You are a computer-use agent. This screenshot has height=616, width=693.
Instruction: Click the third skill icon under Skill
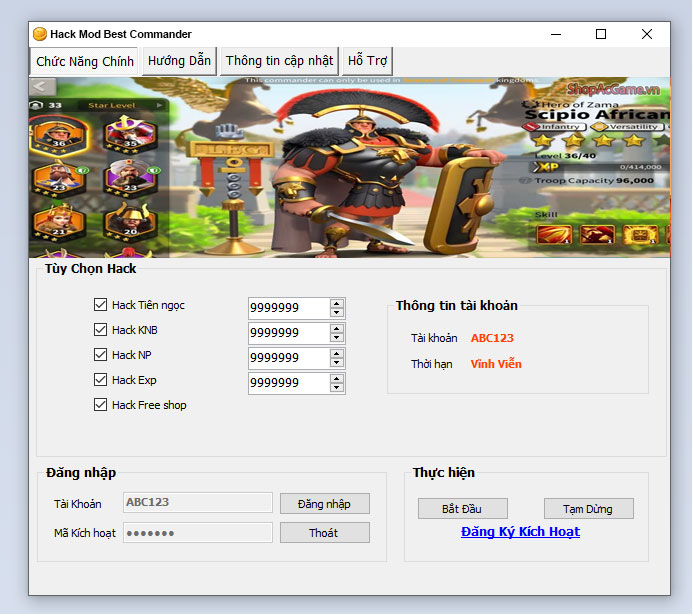click(640, 235)
